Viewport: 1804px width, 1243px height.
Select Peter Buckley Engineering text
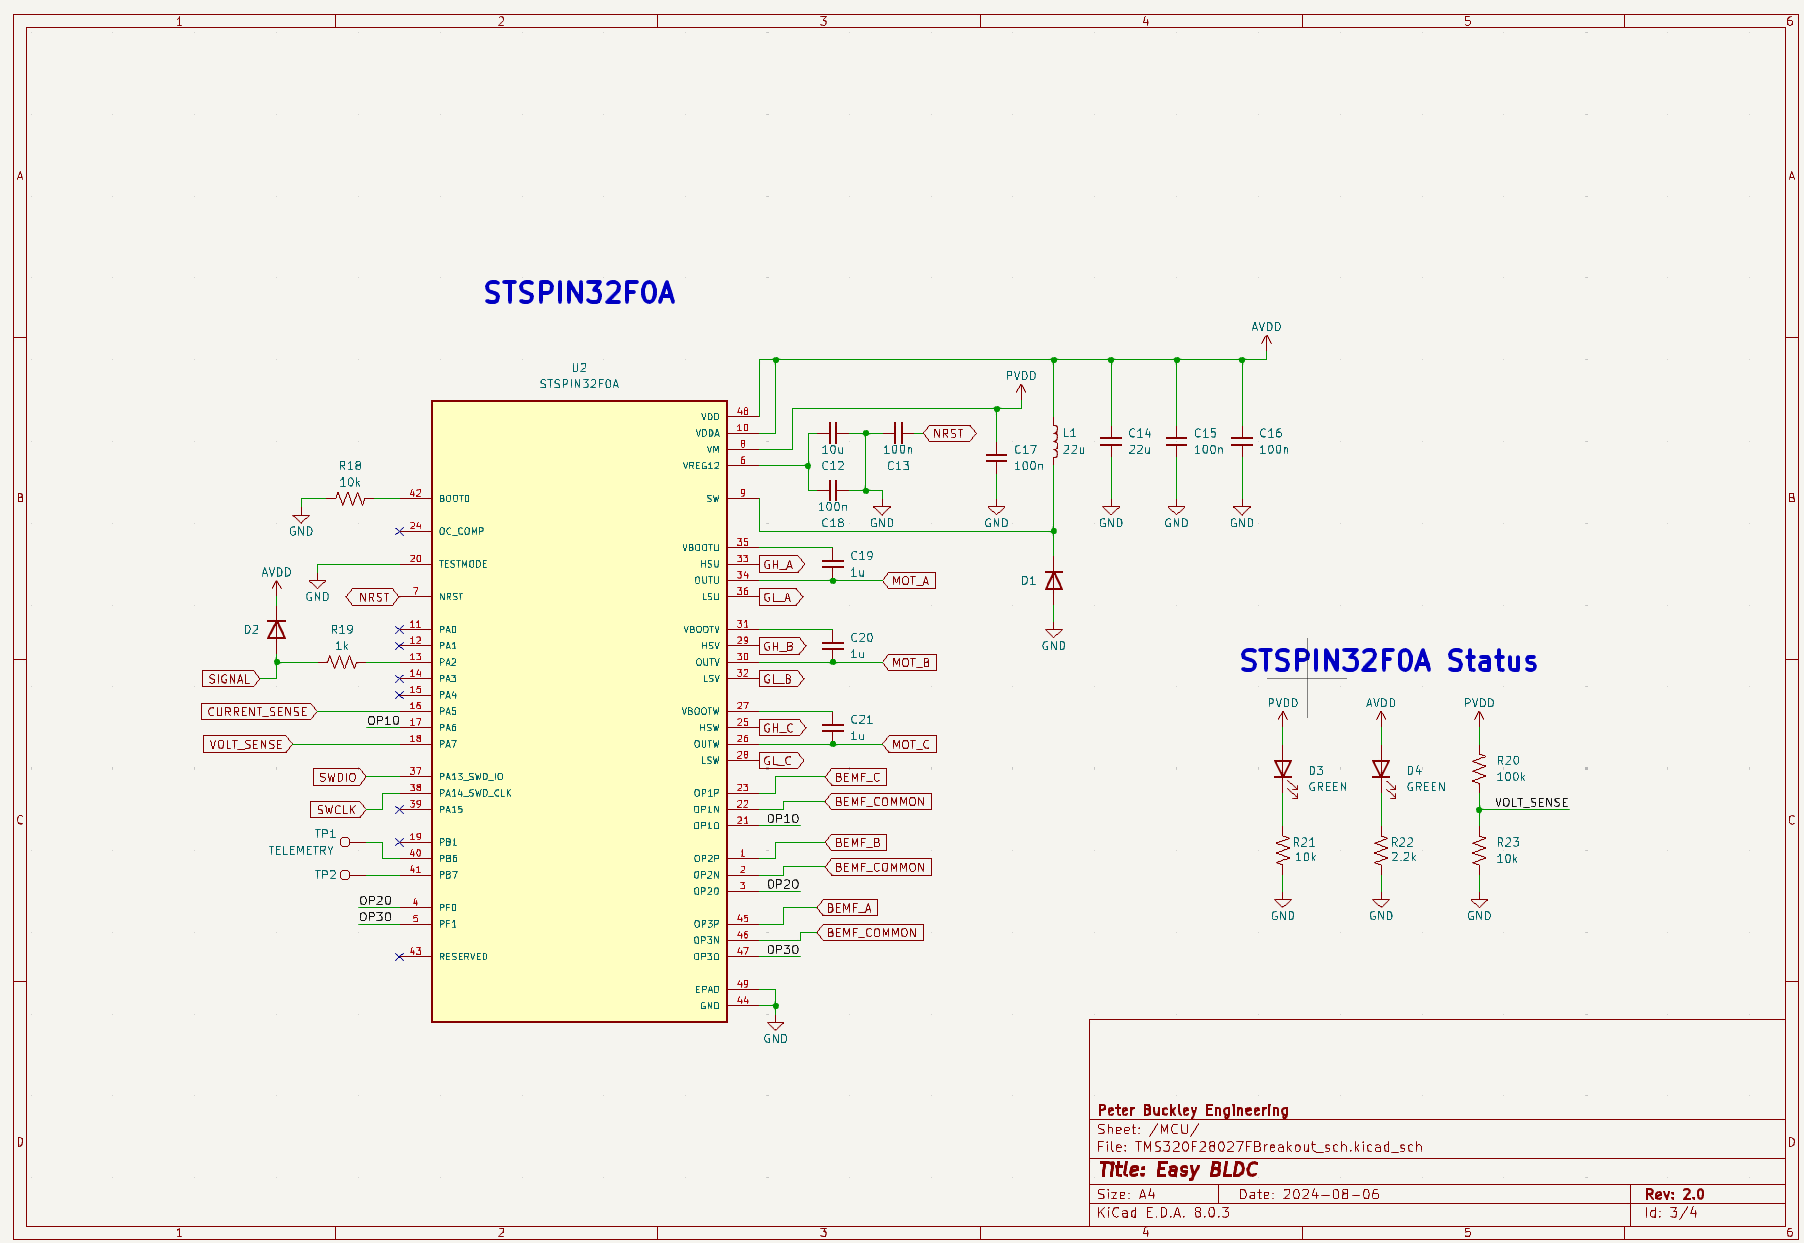[x=1193, y=1110]
